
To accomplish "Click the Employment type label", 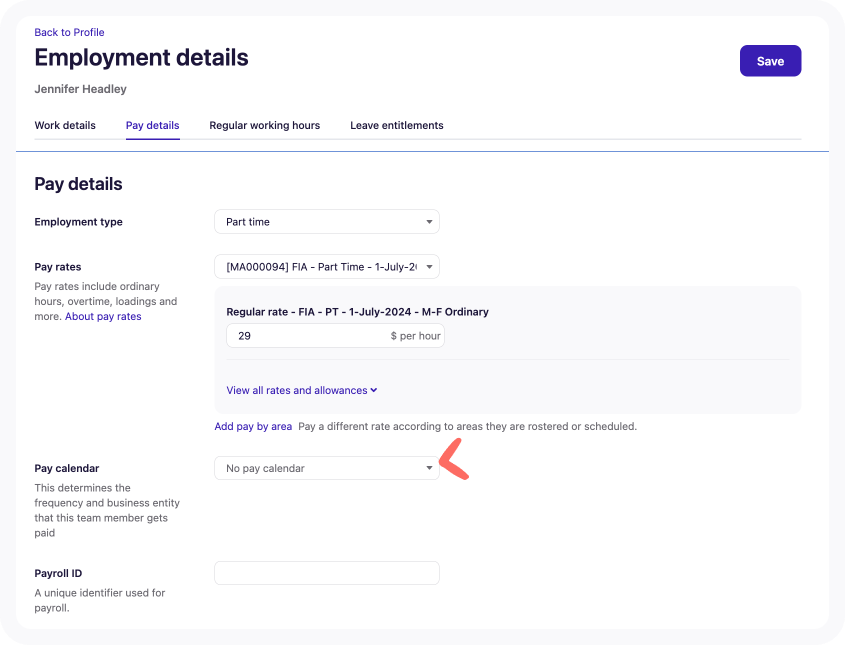I will point(78,222).
